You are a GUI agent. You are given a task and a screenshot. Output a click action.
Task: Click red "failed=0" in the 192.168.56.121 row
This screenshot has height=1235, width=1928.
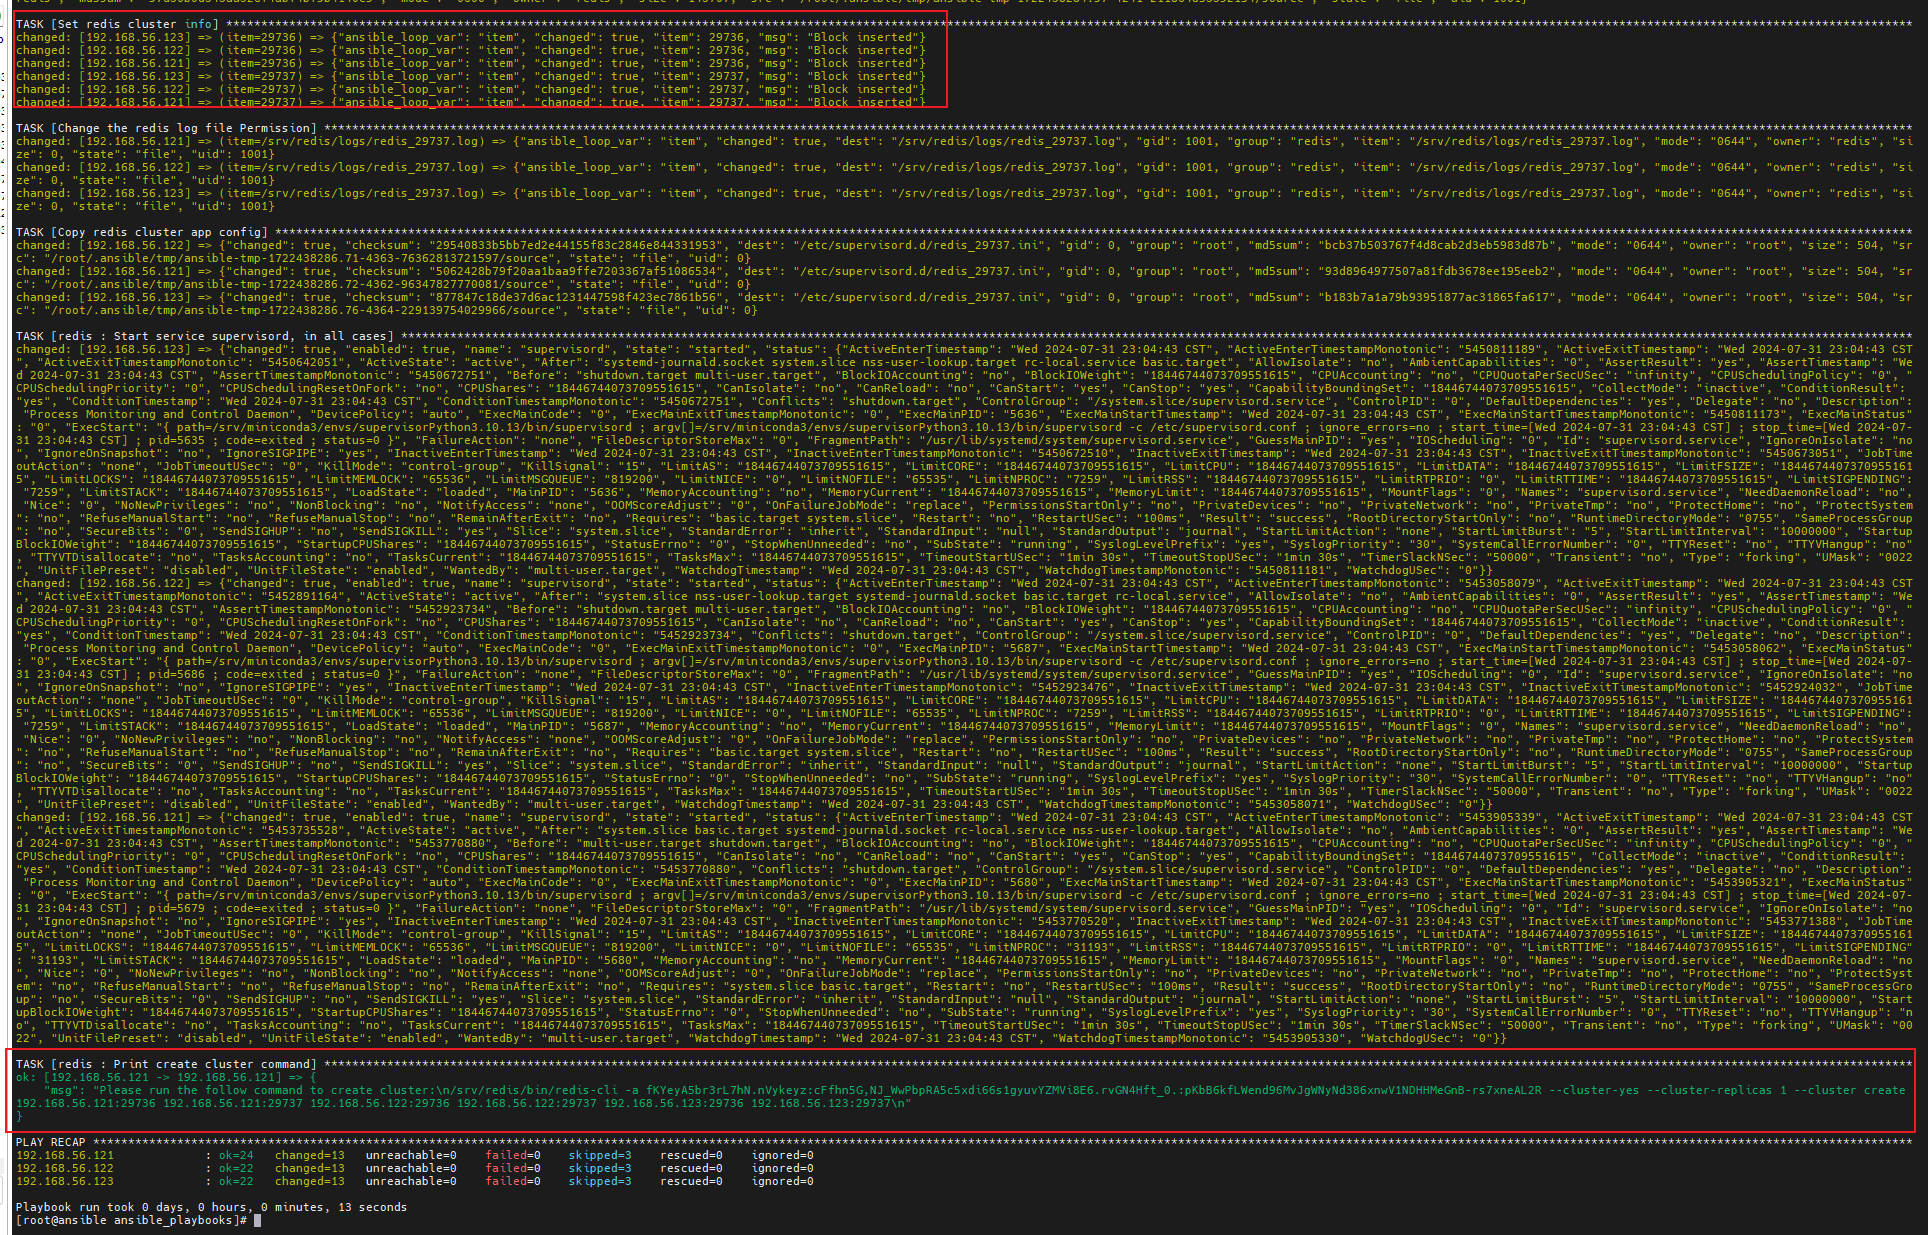click(513, 1155)
